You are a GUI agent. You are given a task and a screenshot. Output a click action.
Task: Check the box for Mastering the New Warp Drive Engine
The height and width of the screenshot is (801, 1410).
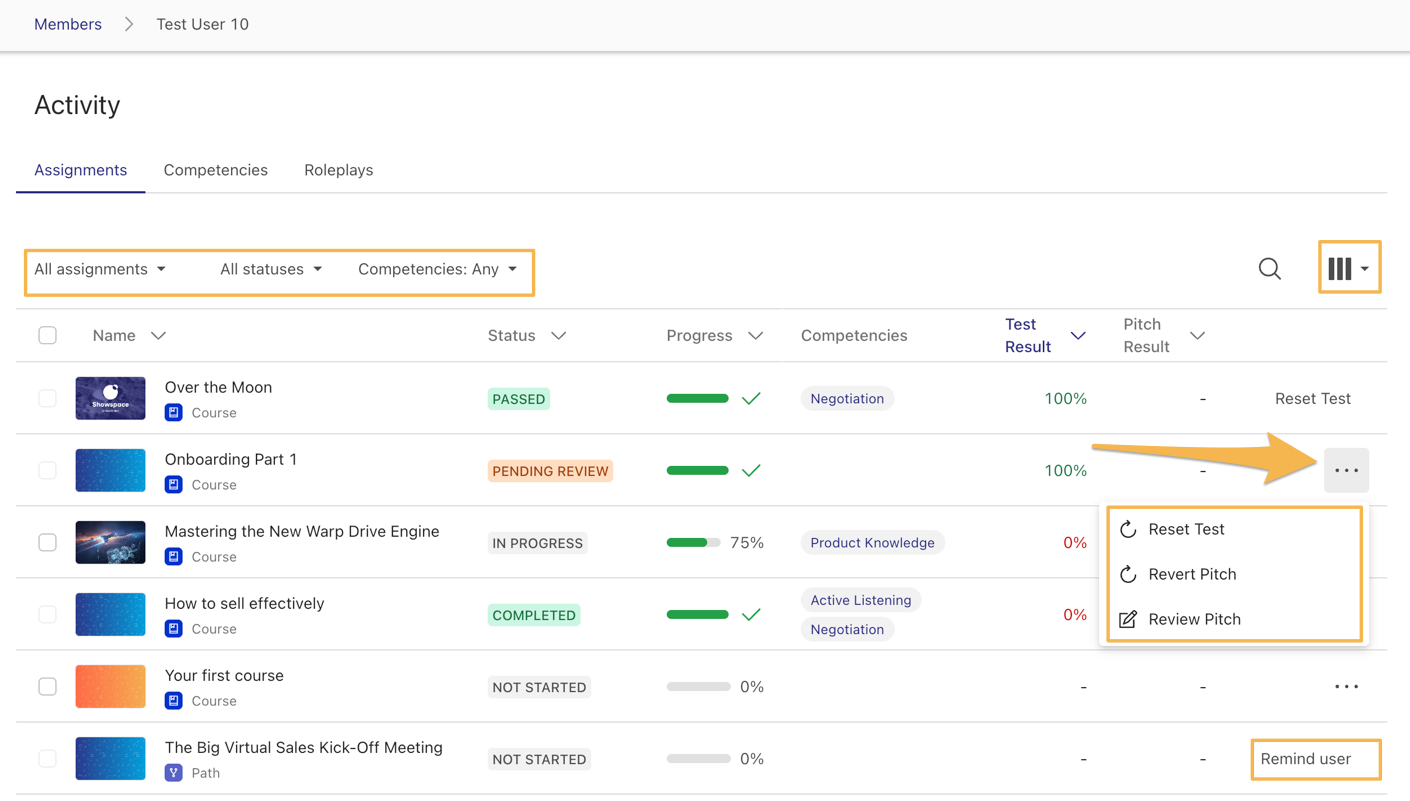(47, 542)
